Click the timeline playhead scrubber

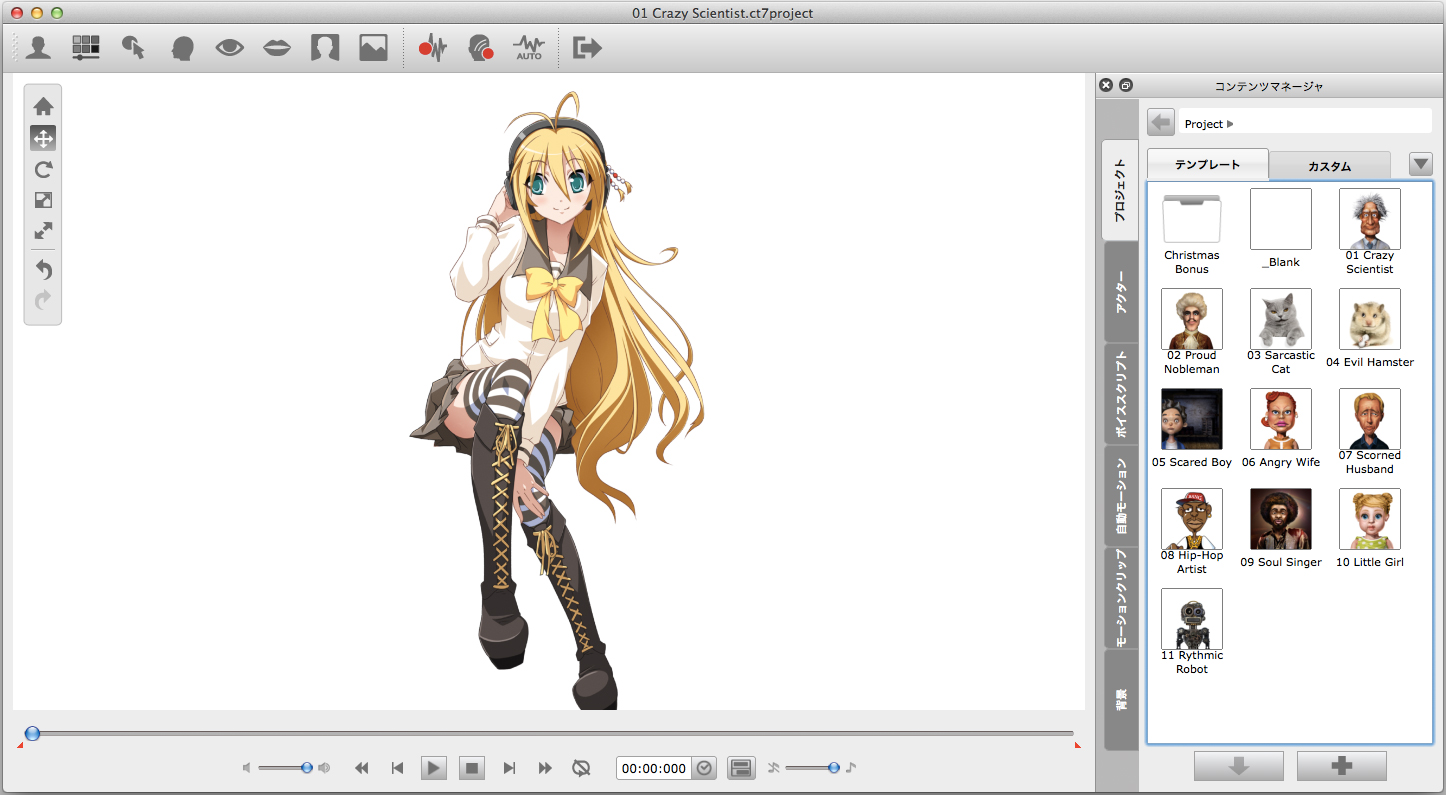pyautogui.click(x=32, y=733)
